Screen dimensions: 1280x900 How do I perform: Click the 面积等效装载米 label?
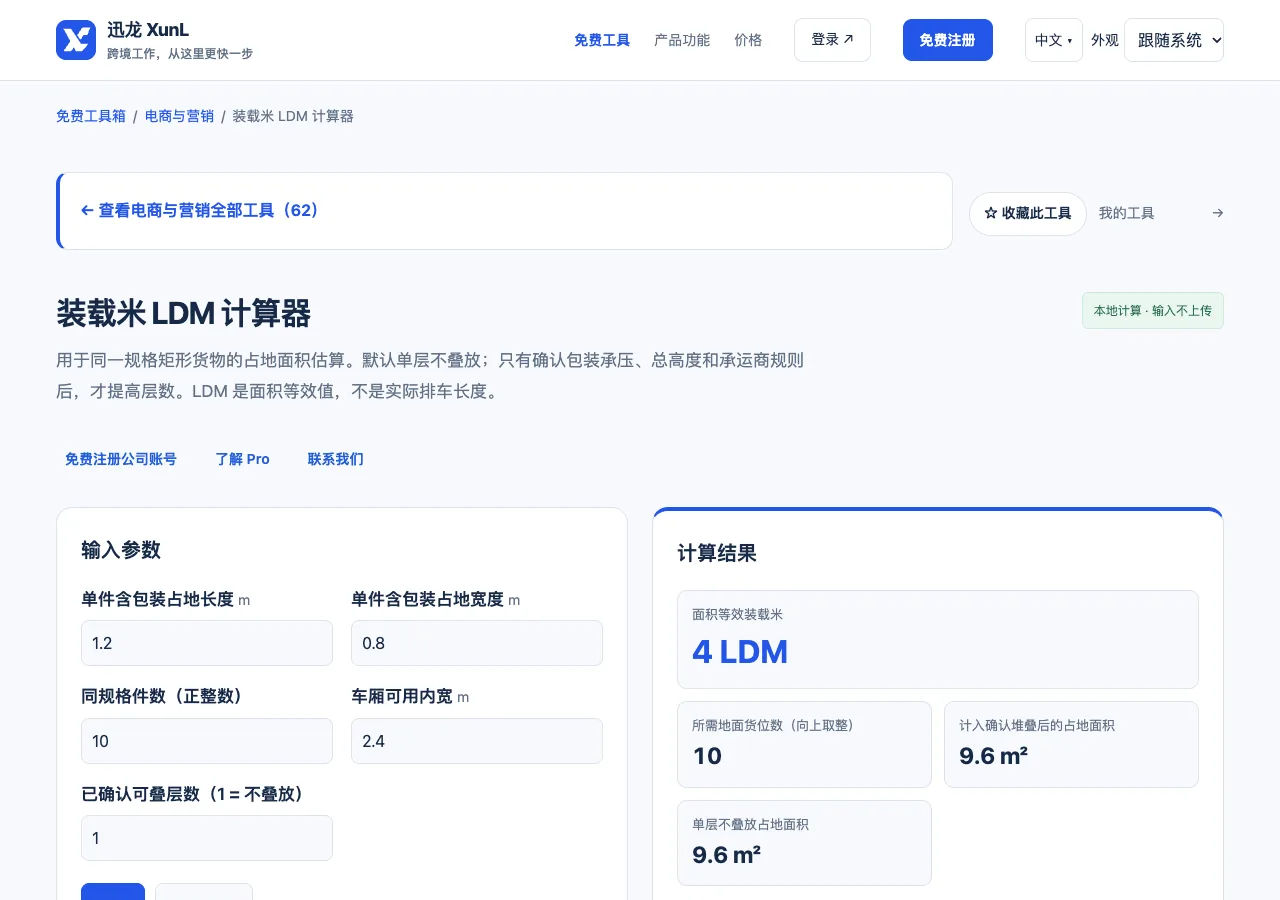(738, 615)
